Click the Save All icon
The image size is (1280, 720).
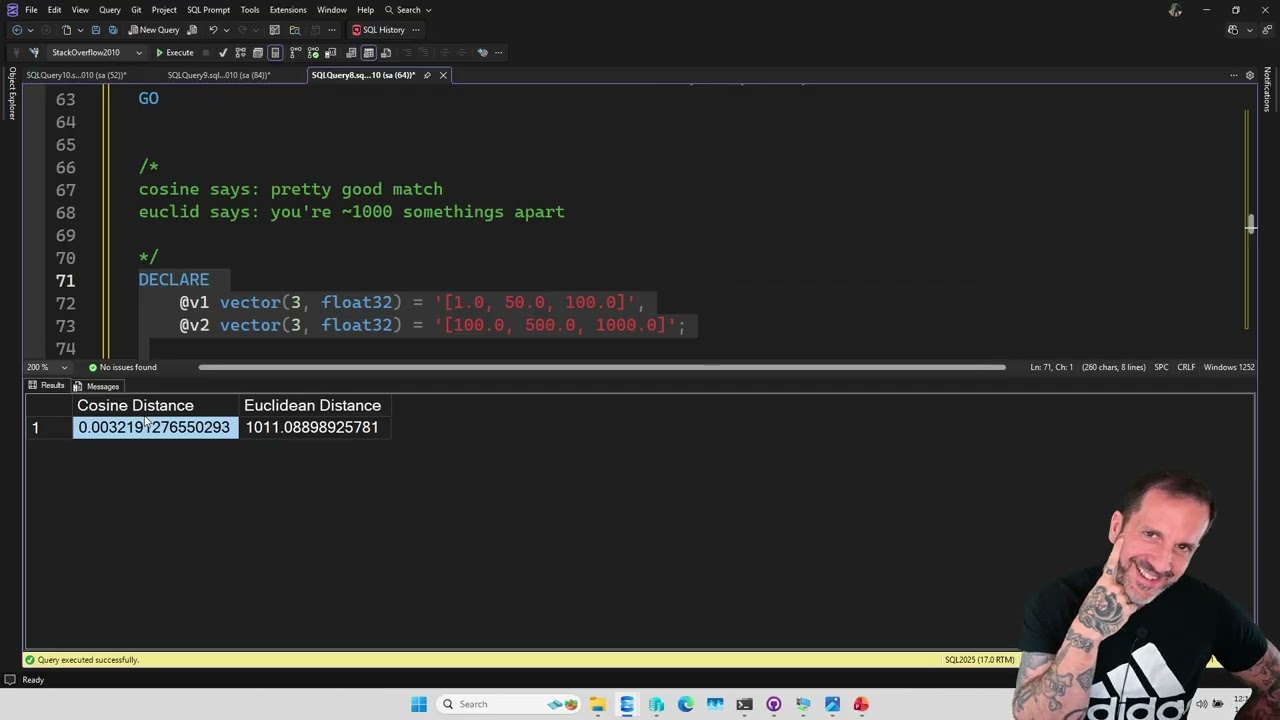pyautogui.click(x=113, y=30)
